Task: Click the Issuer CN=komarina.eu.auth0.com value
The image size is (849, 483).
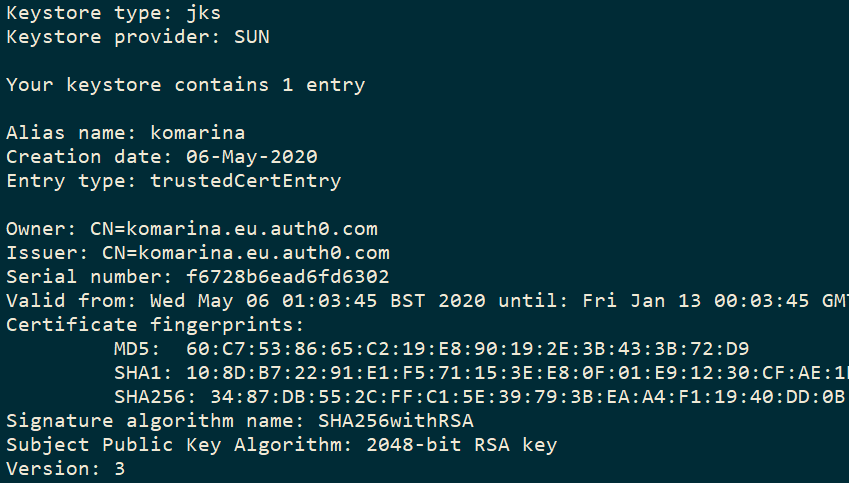Action: (246, 253)
